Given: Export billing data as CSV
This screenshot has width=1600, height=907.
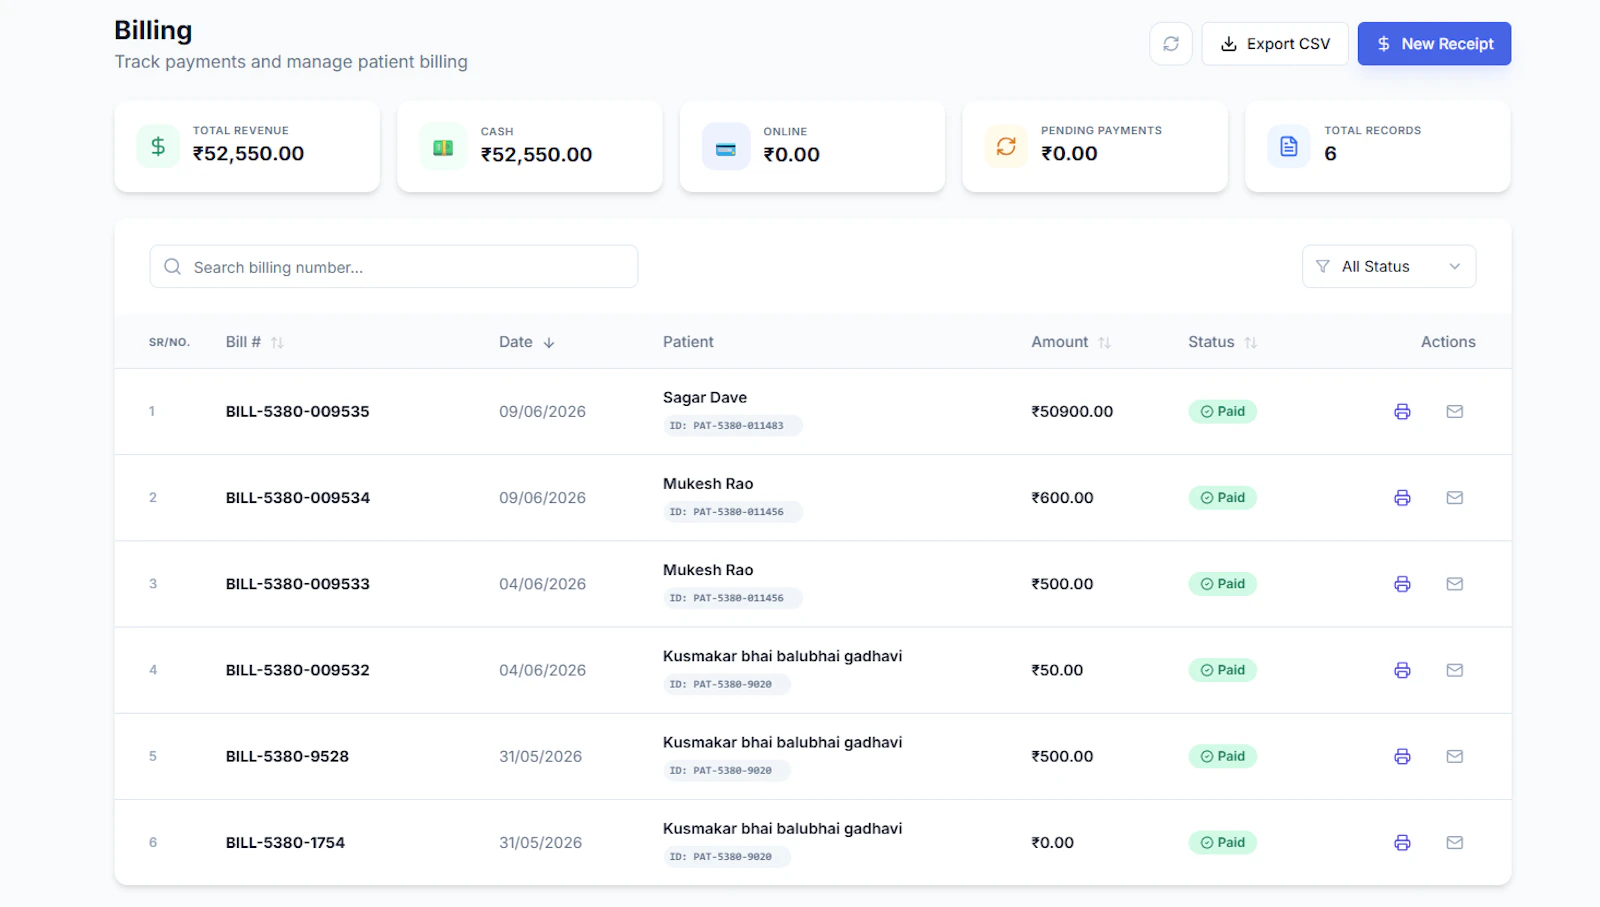Looking at the screenshot, I should (x=1275, y=44).
